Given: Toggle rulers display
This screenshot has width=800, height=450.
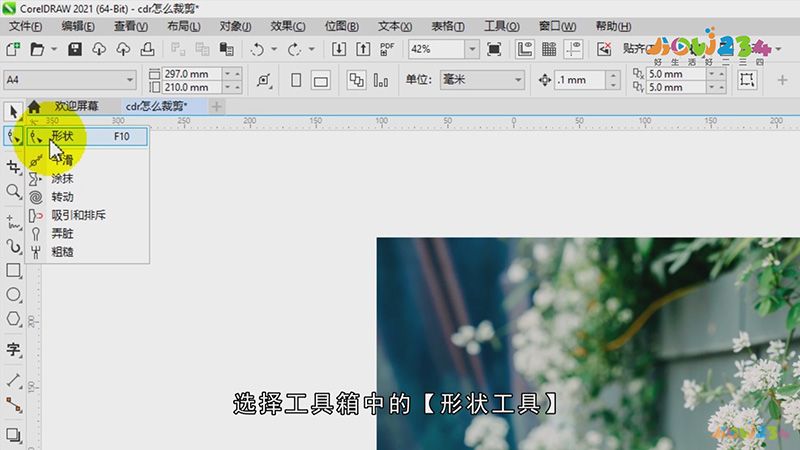Looking at the screenshot, I should click(524, 49).
